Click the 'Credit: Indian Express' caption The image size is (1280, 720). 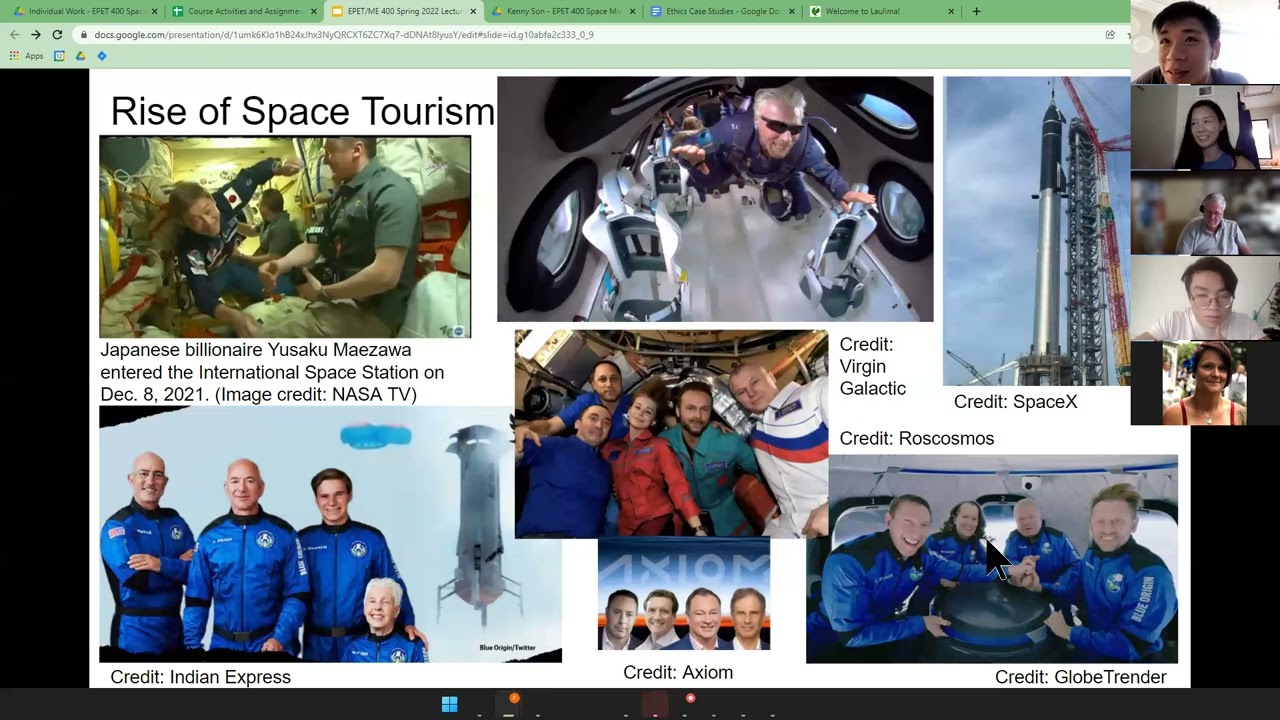(201, 677)
